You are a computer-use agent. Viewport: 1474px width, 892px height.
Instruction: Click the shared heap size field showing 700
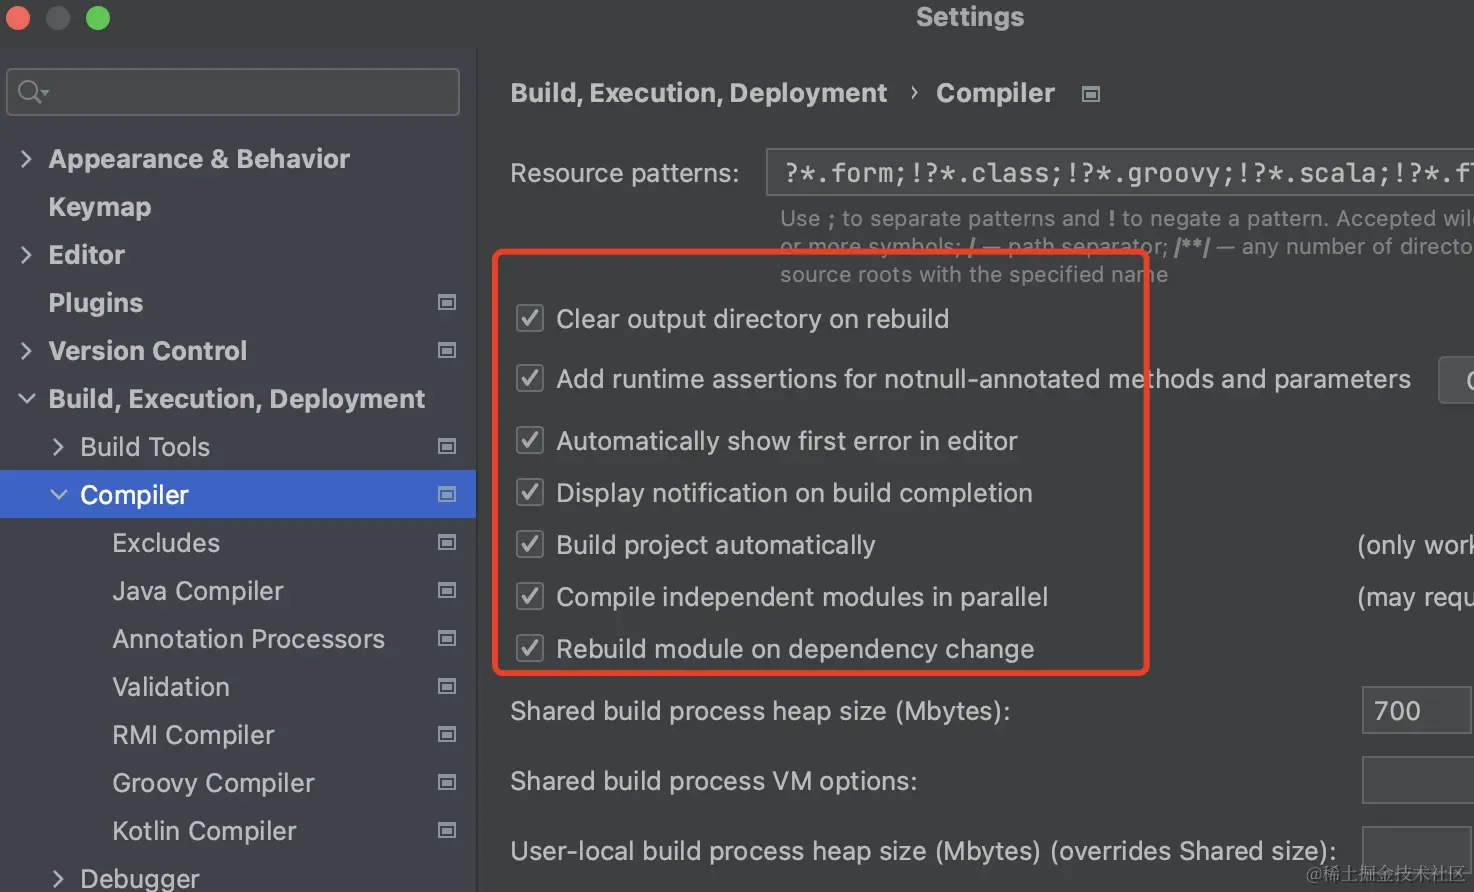pyautogui.click(x=1415, y=711)
